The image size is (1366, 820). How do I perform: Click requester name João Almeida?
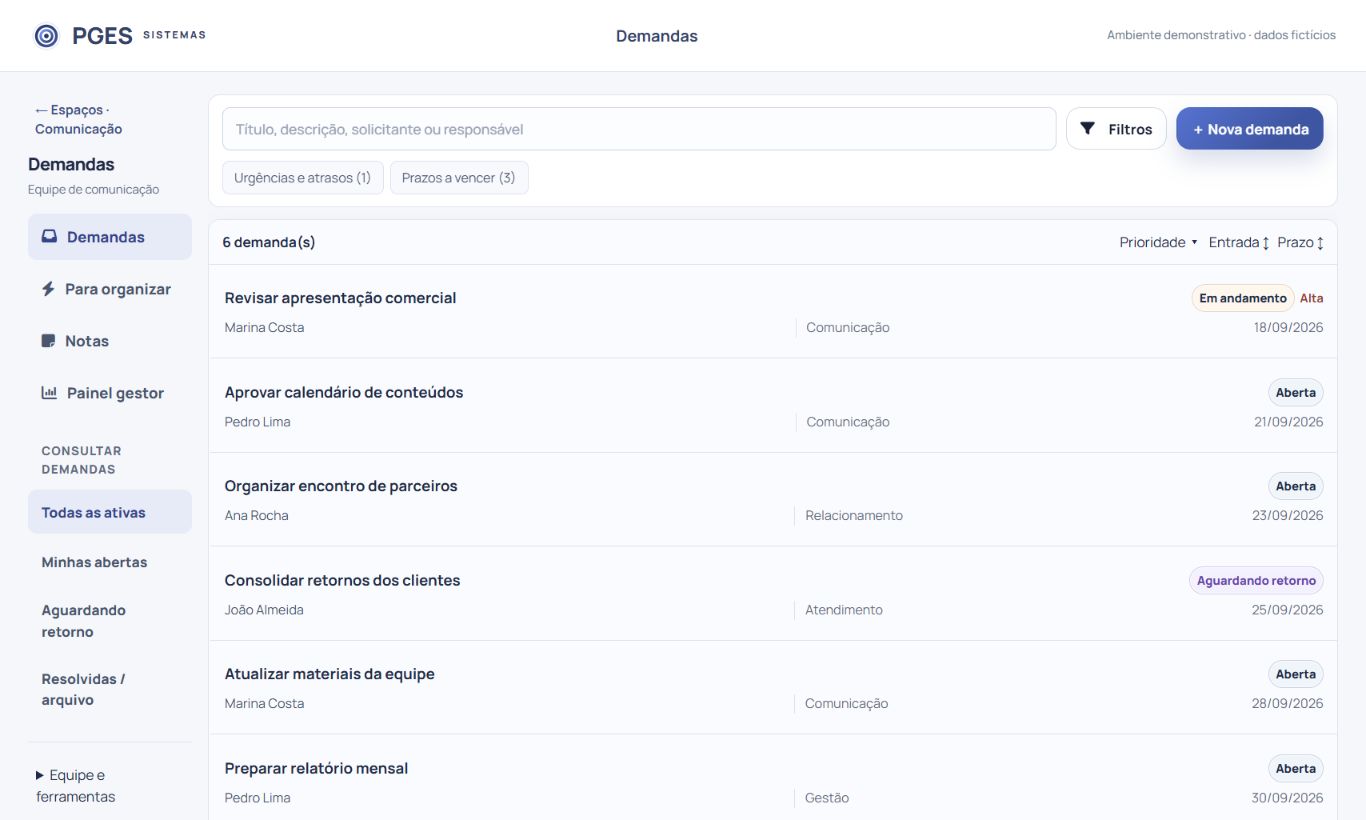264,610
